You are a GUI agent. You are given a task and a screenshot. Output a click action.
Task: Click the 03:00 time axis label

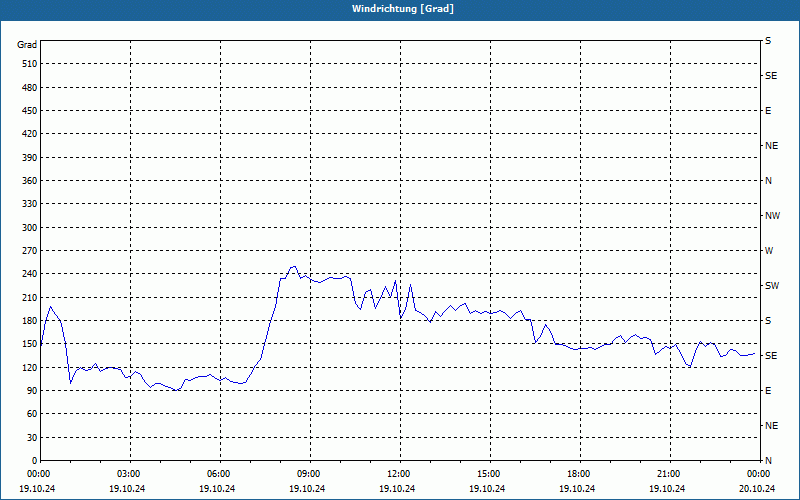point(131,474)
